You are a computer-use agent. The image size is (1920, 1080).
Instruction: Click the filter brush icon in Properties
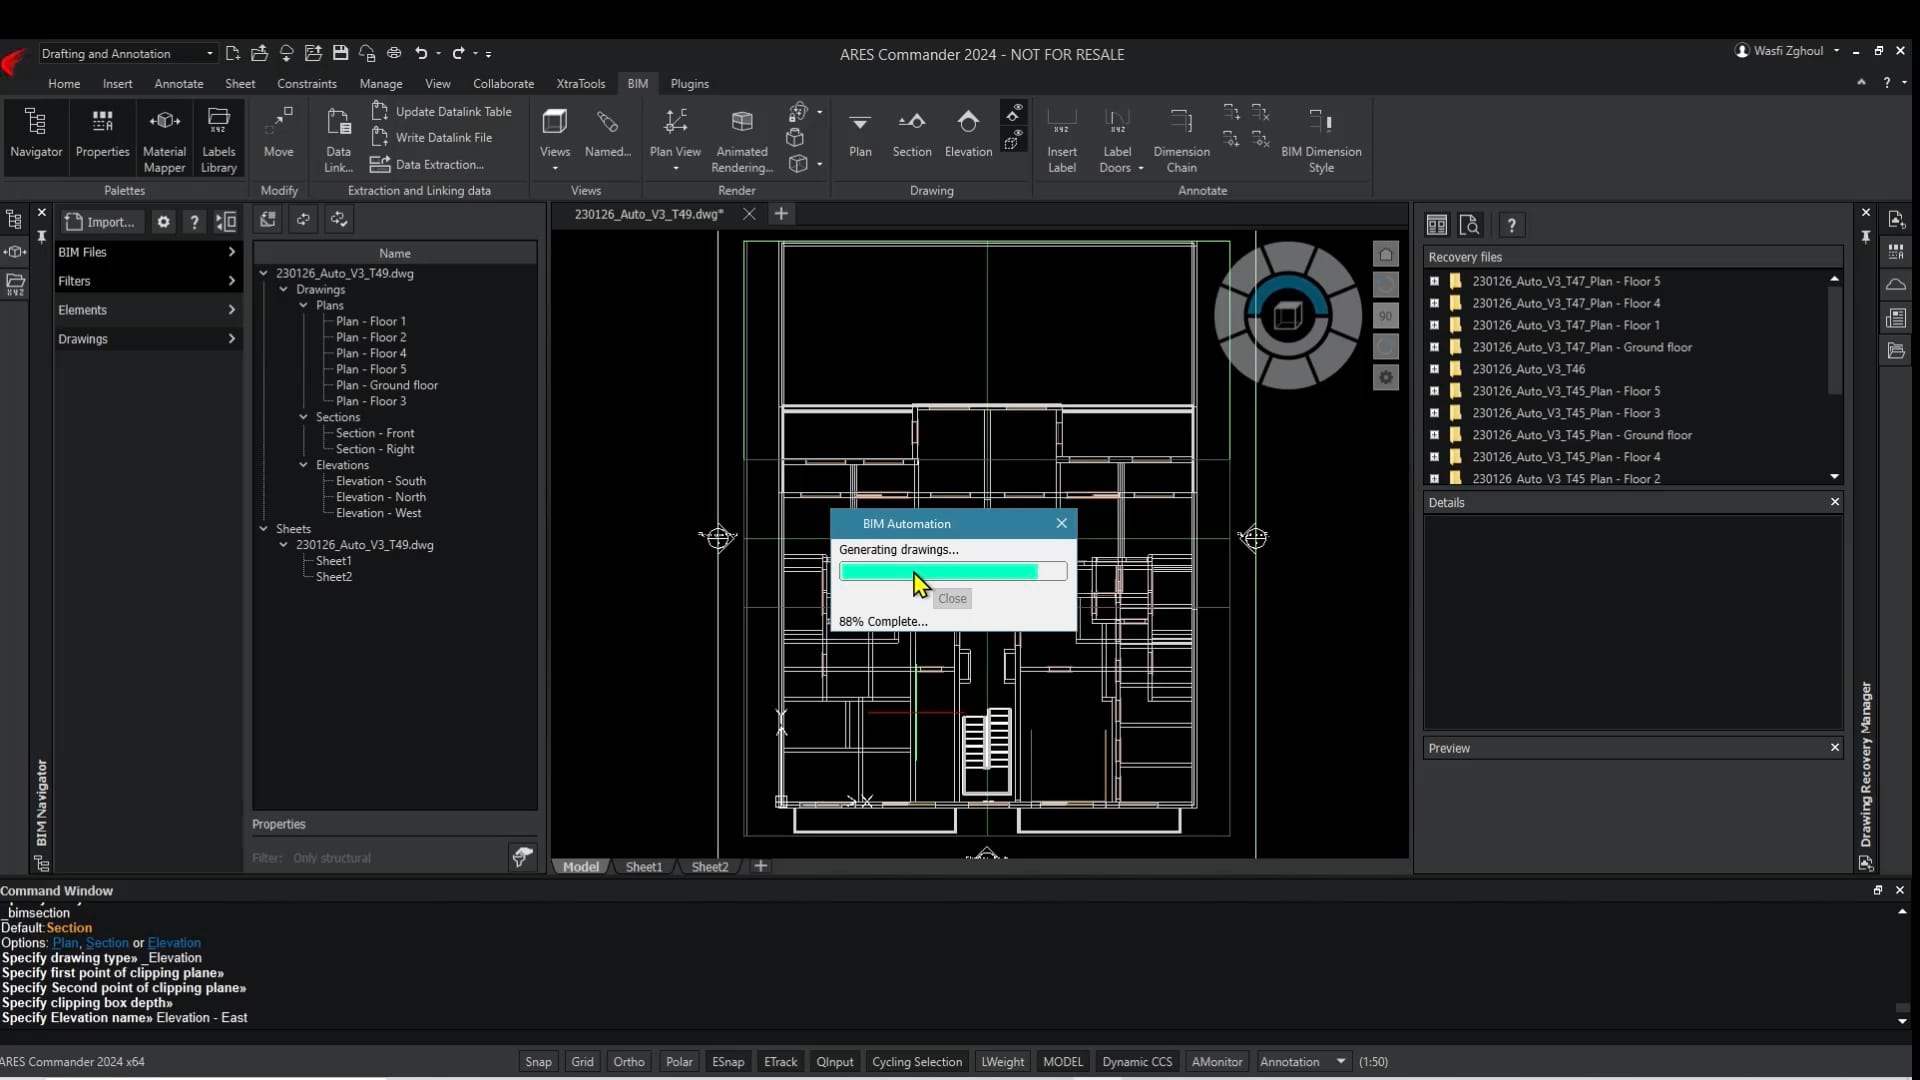[x=522, y=857]
